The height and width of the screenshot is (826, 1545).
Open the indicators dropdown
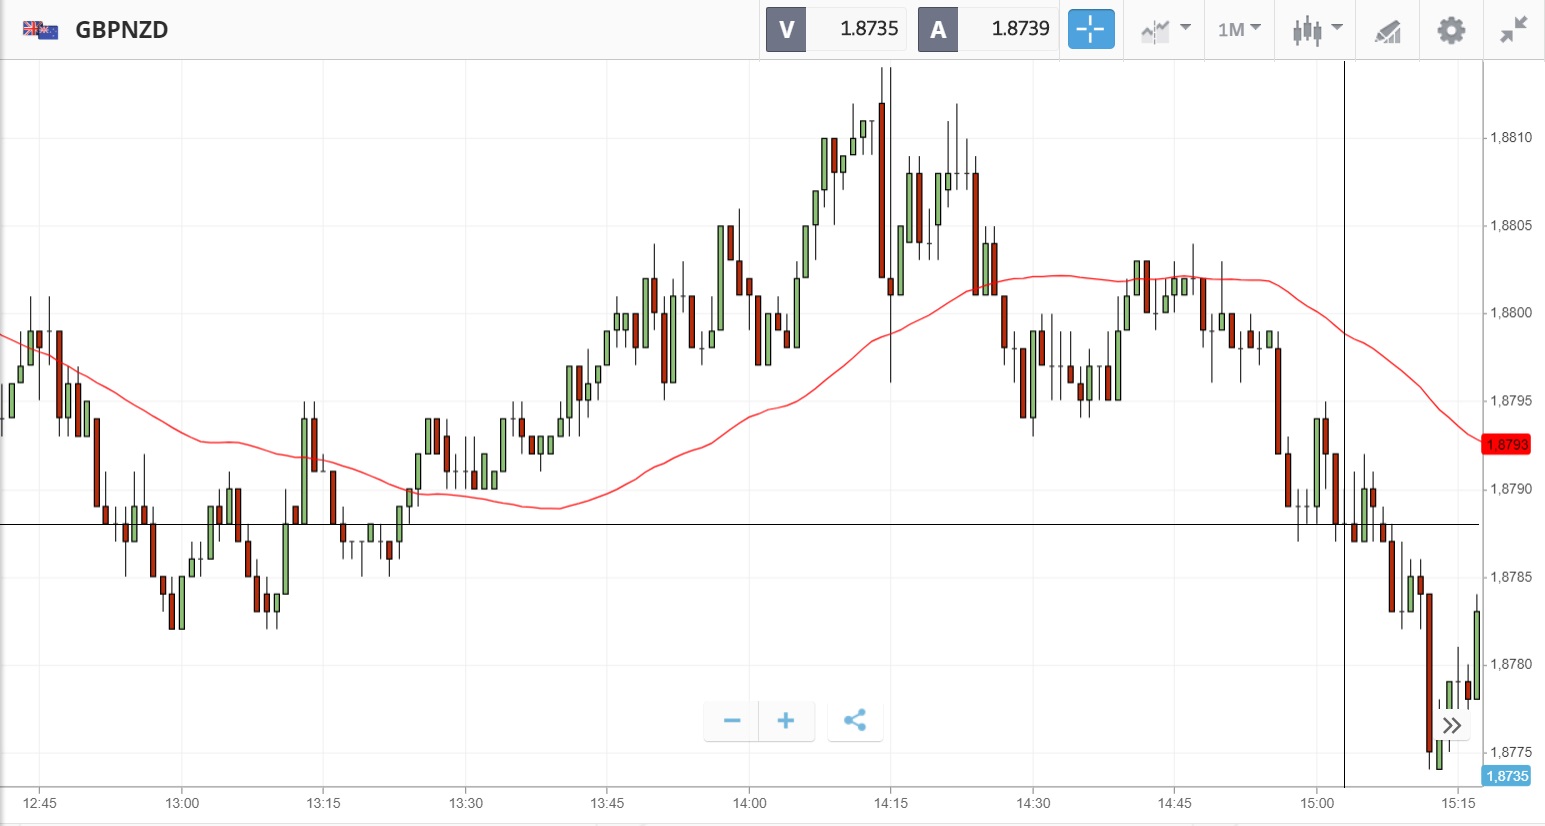pyautogui.click(x=1165, y=30)
